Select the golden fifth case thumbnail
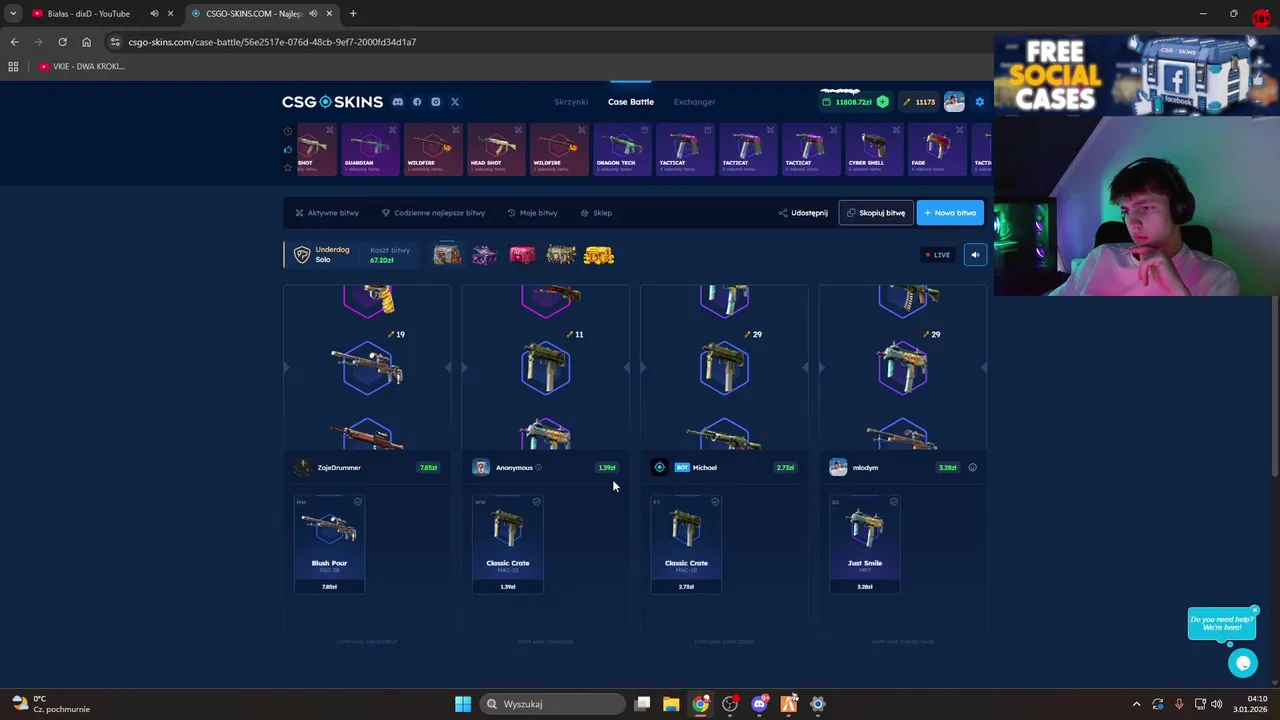The height and width of the screenshot is (720, 1280). (x=599, y=255)
